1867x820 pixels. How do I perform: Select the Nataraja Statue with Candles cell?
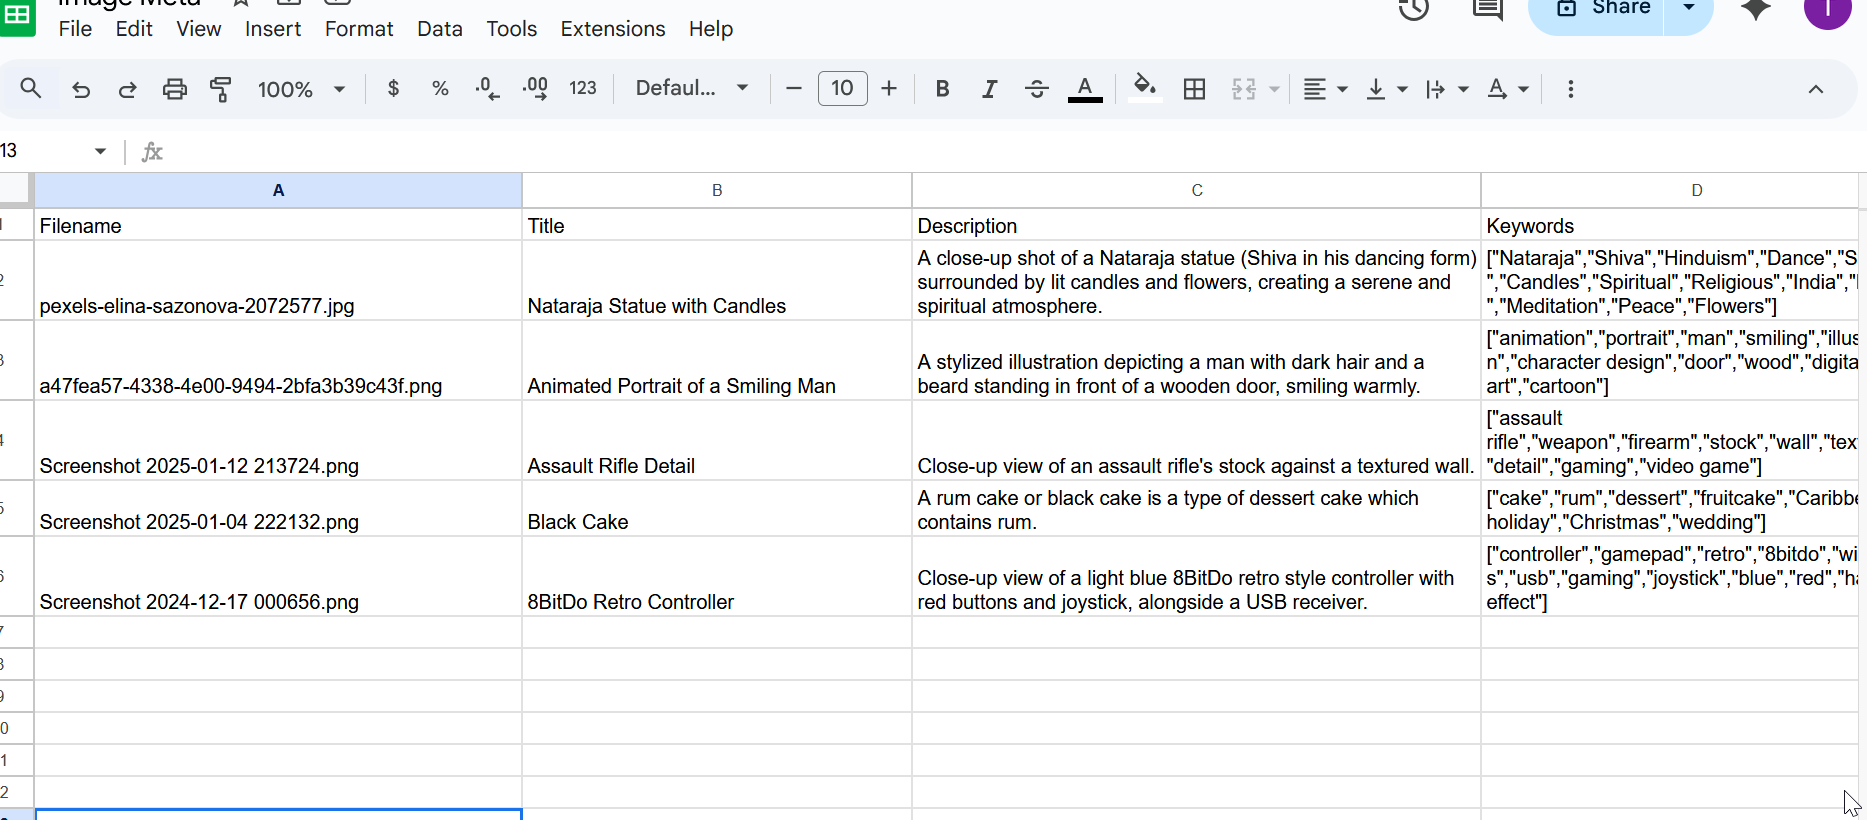click(x=717, y=281)
